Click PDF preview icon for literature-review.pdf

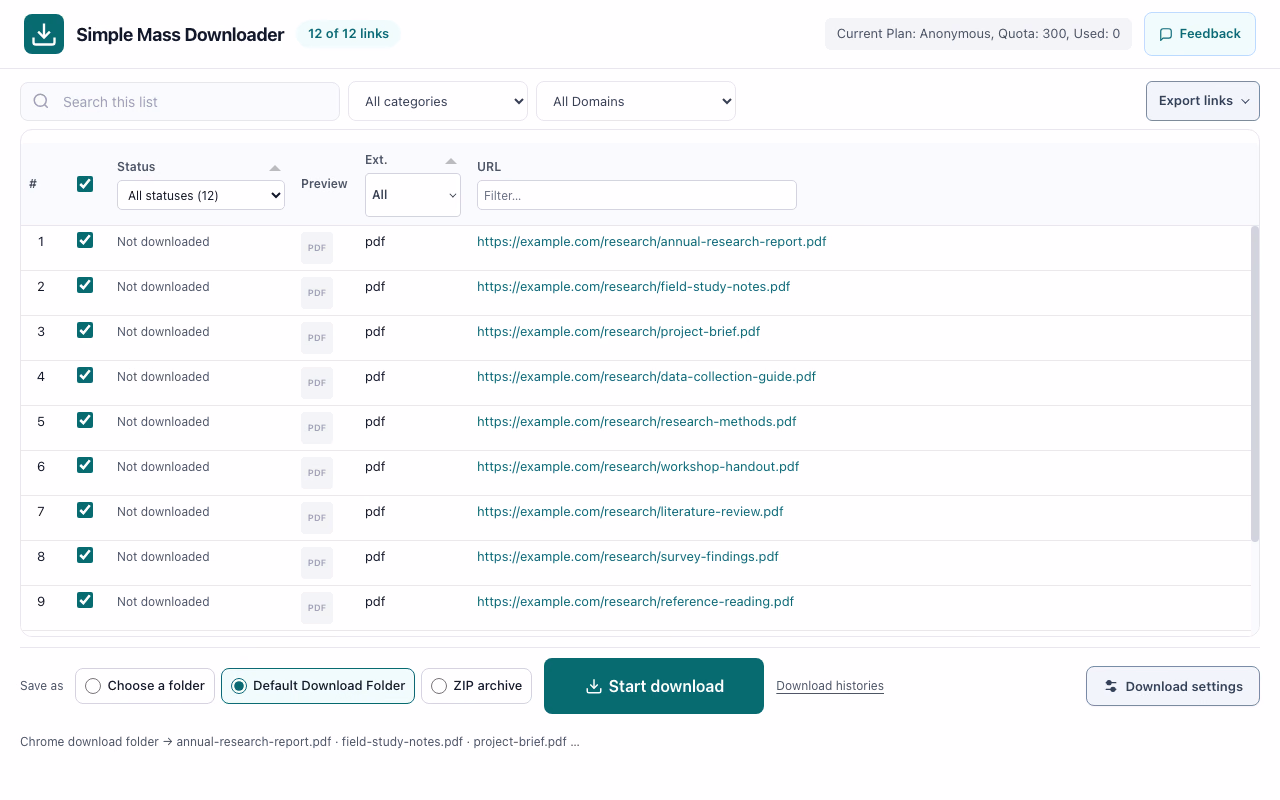pyautogui.click(x=317, y=518)
